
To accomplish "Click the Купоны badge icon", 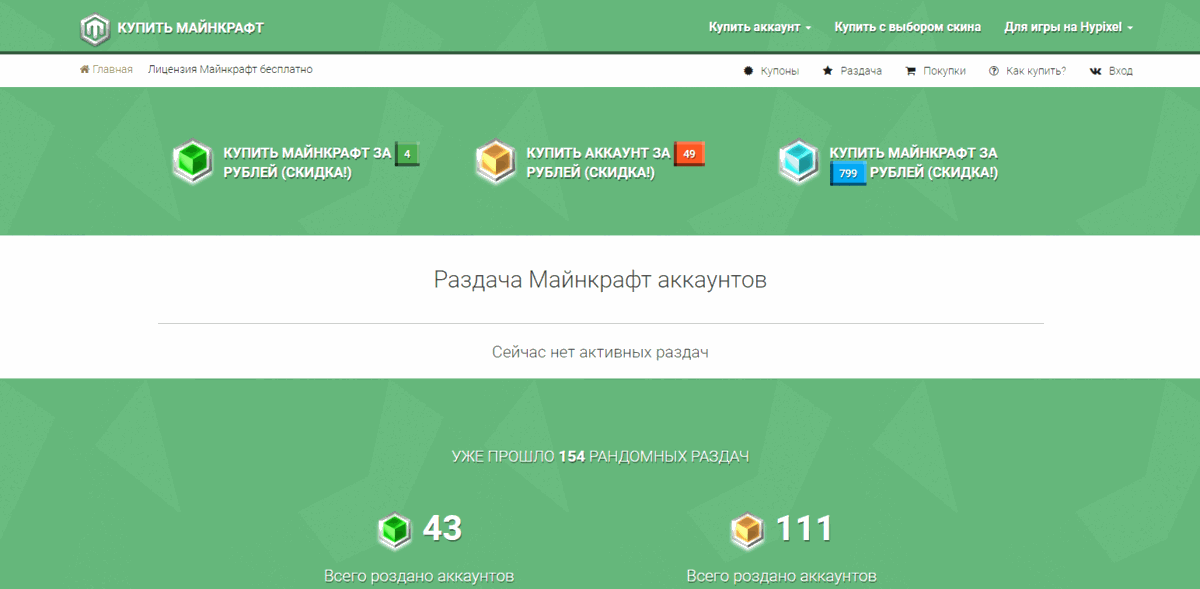I will coord(748,71).
